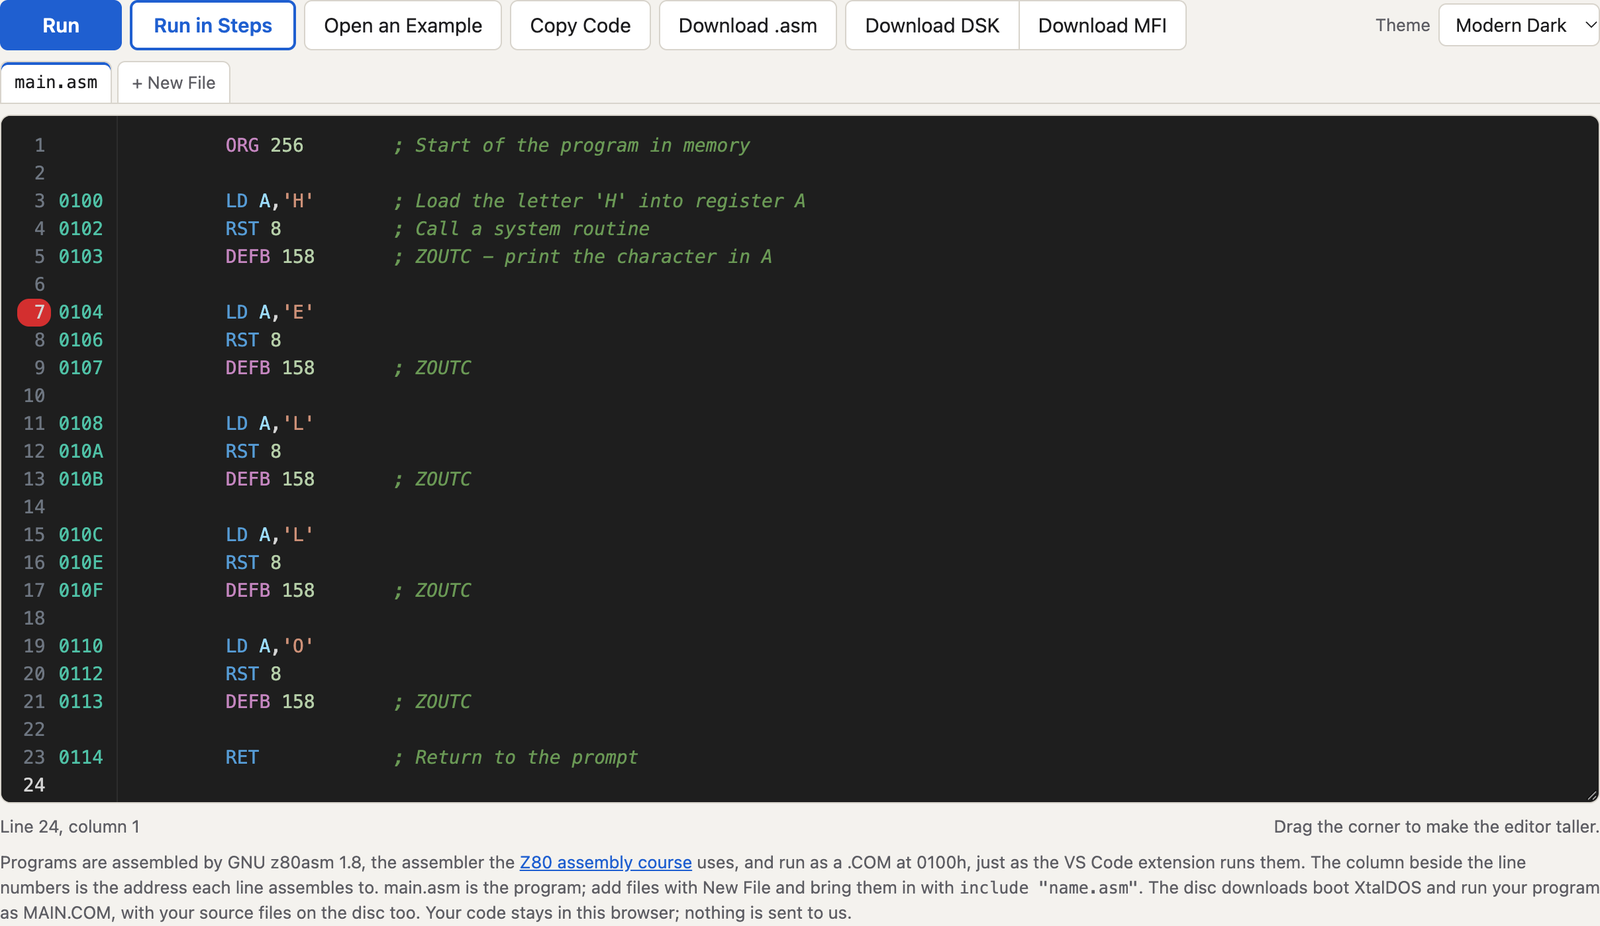Image resolution: width=1600 pixels, height=926 pixels.
Task: Click DEFB 158 at address 010B
Action: click(270, 479)
